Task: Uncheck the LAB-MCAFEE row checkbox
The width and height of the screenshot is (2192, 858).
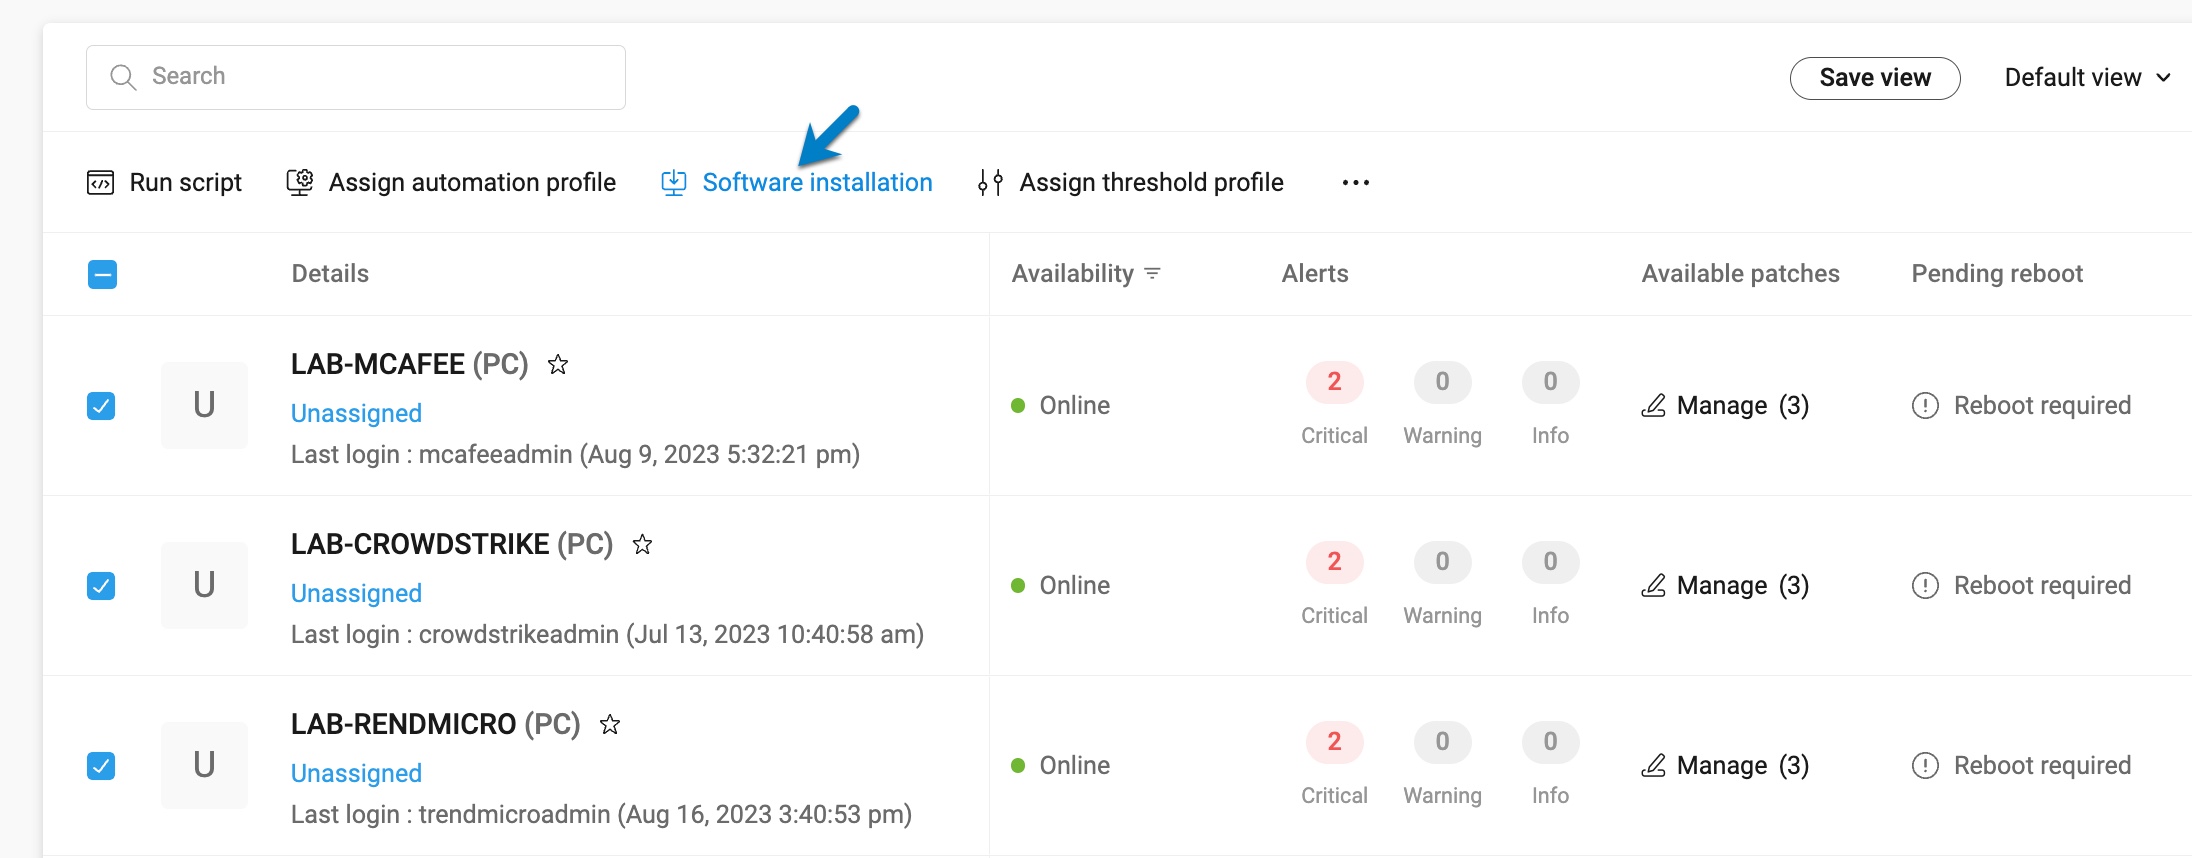Action: [101, 405]
